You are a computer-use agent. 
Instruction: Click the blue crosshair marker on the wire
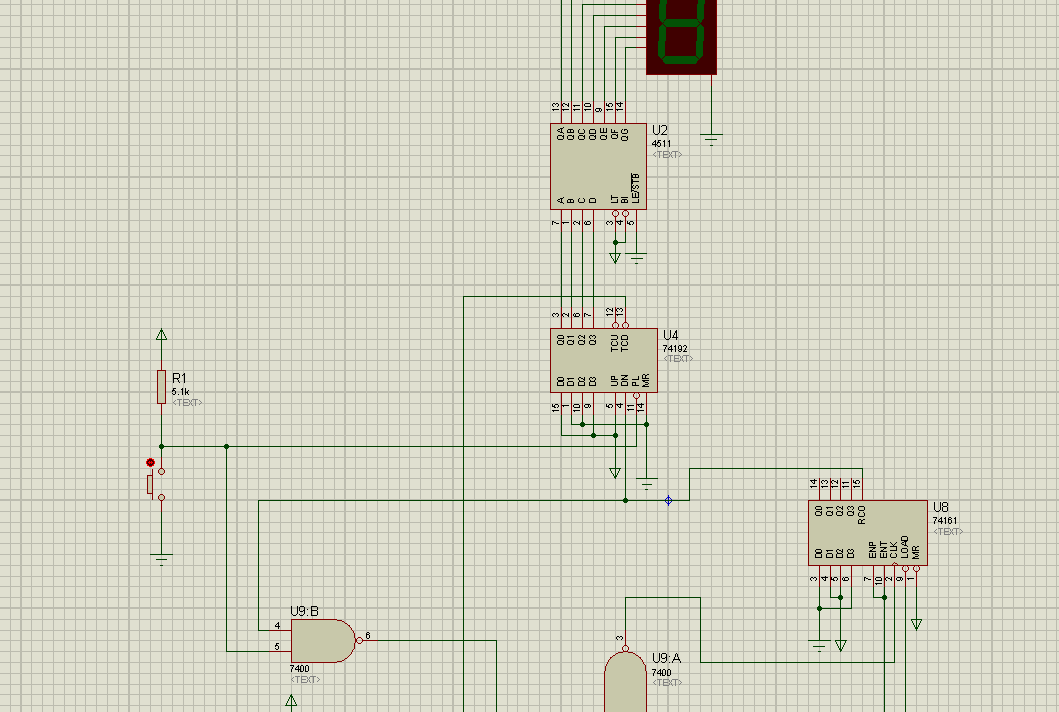[668, 501]
